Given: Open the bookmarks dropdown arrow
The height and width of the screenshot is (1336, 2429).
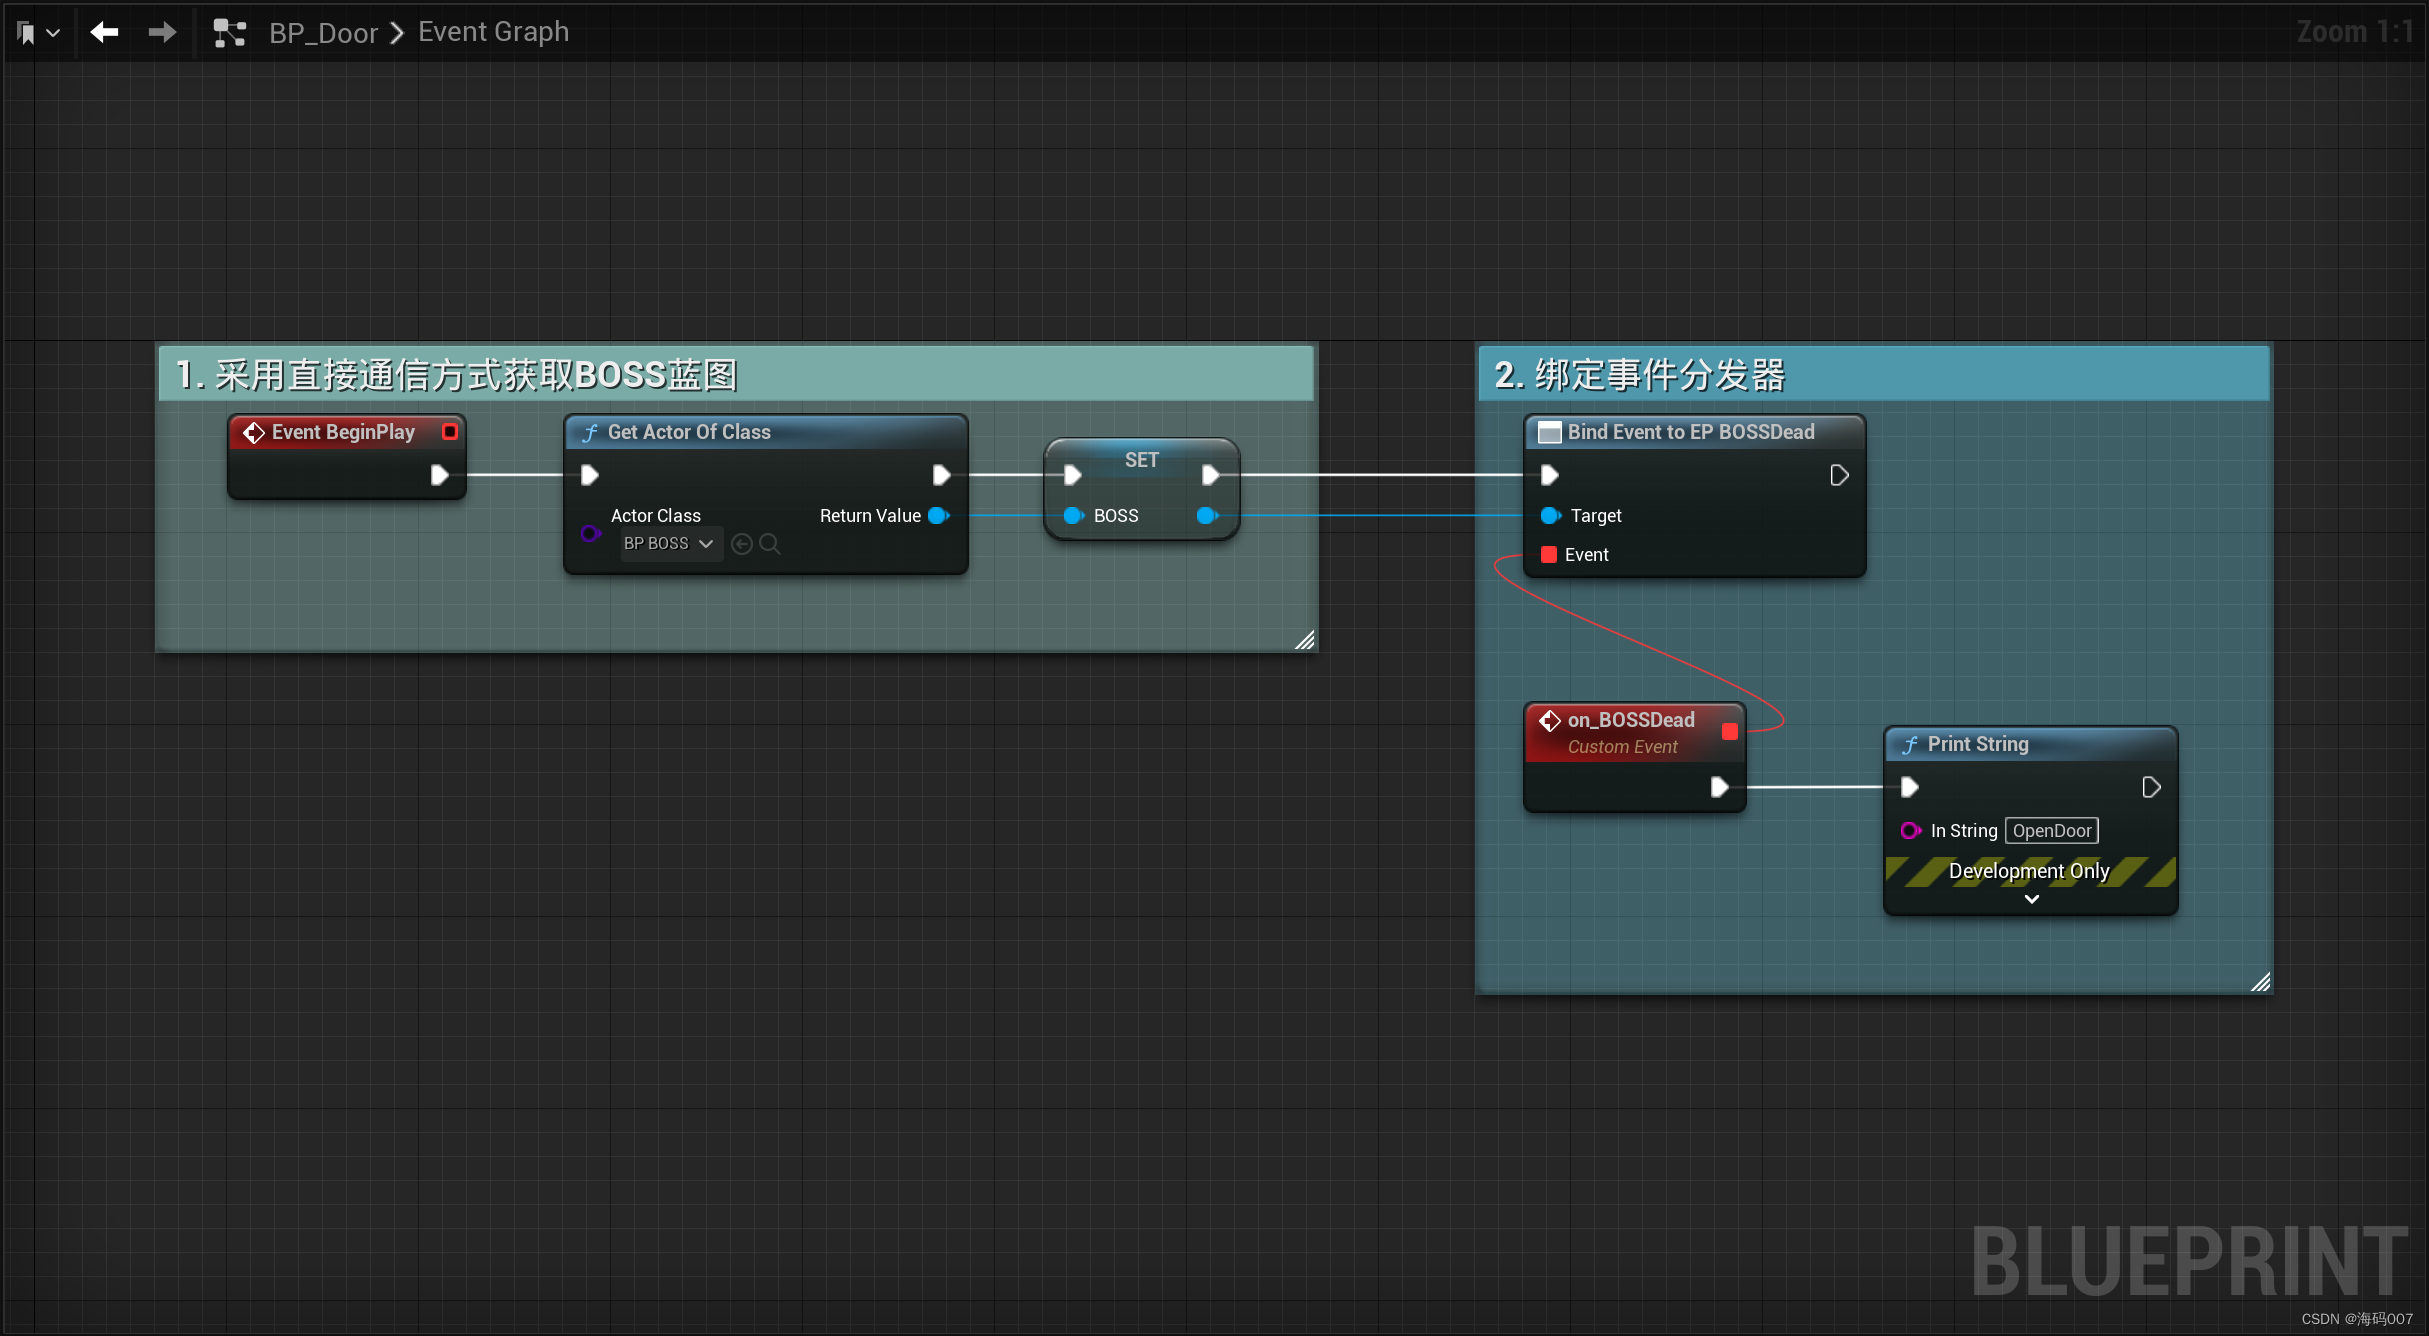Looking at the screenshot, I should pos(54,33).
